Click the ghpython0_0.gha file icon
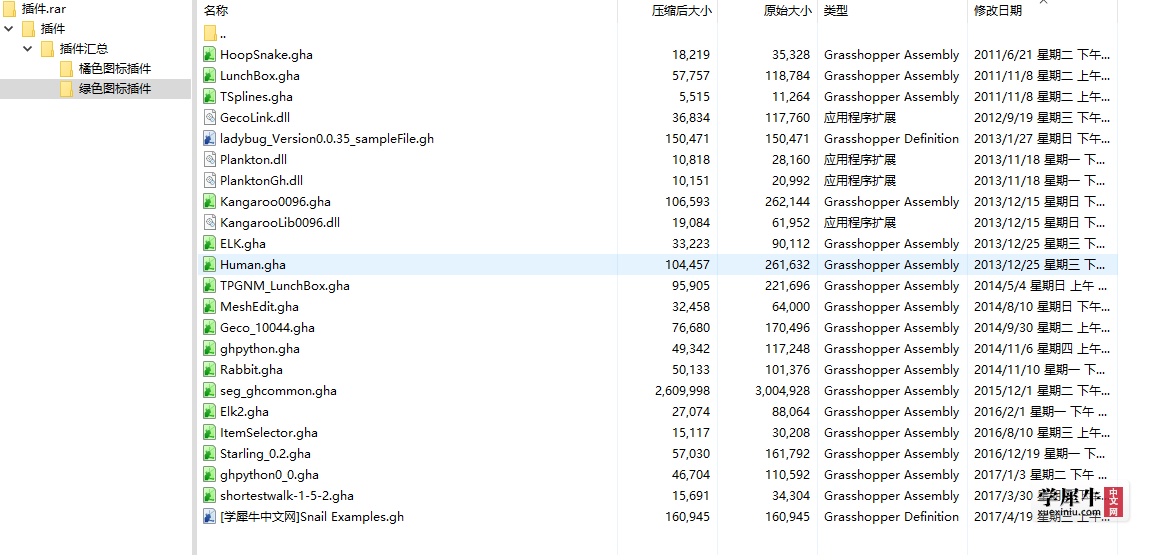 [x=210, y=475]
